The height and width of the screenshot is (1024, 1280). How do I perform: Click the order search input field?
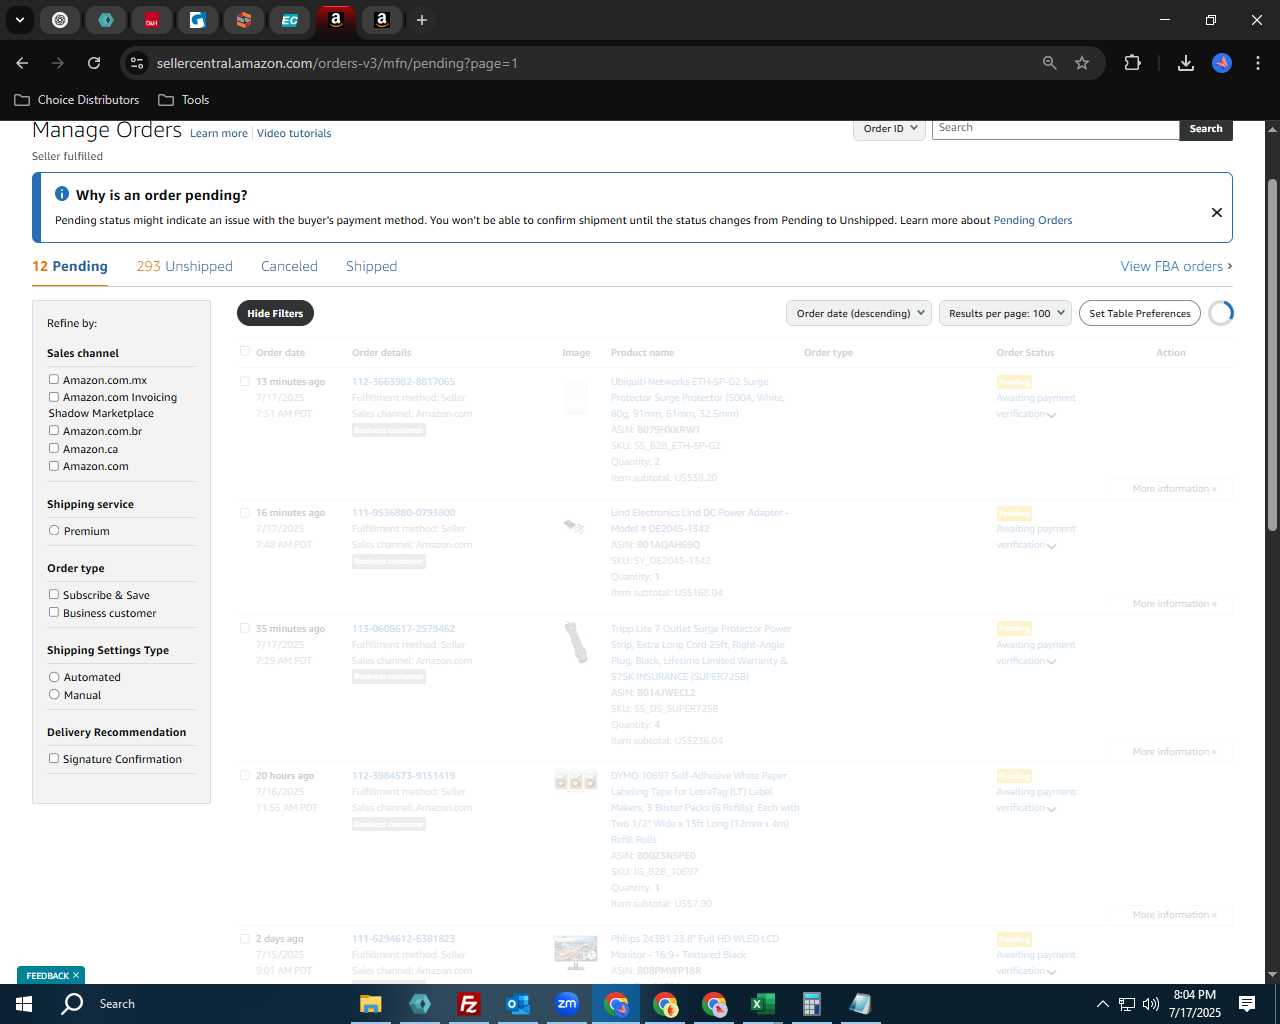point(1056,129)
